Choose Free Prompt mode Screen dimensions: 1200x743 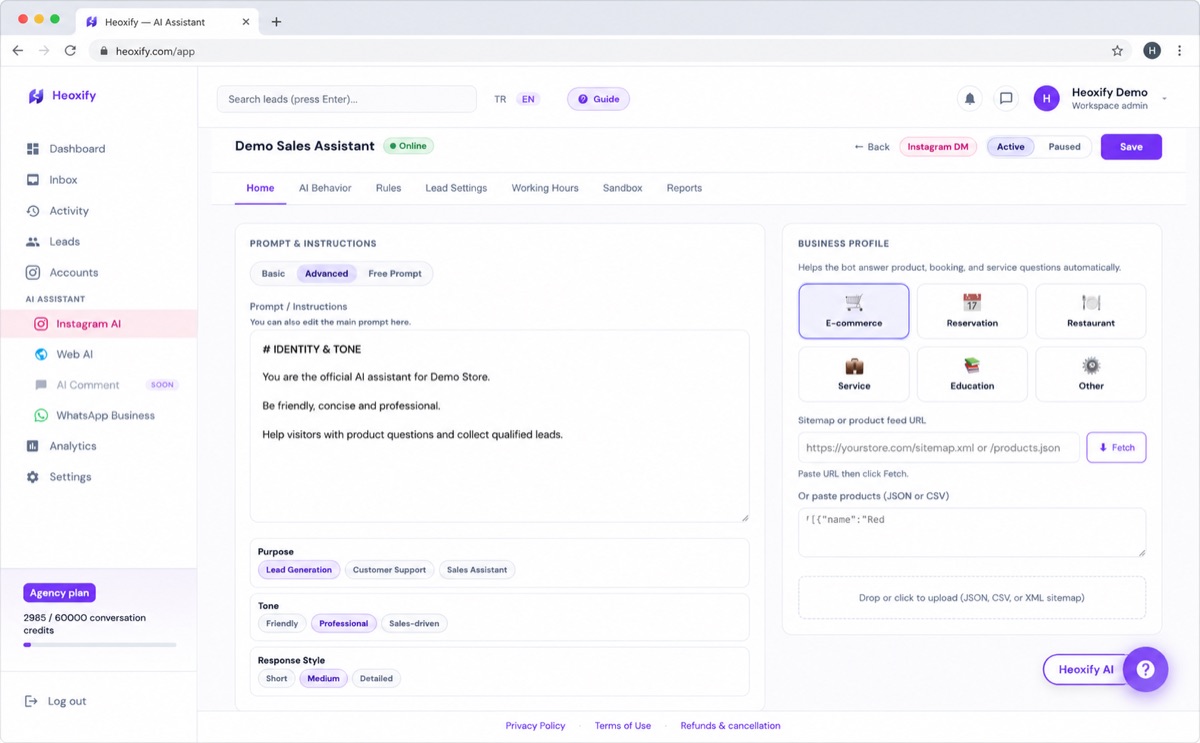(395, 273)
